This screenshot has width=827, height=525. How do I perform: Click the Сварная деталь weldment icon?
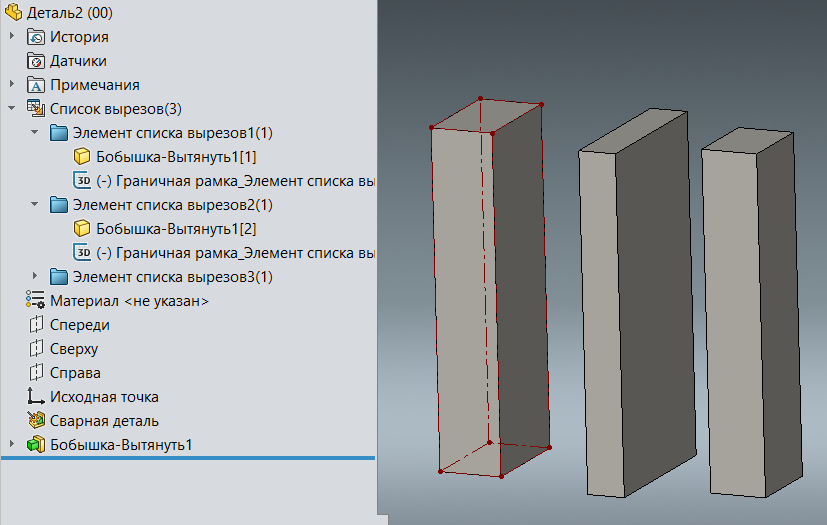pyautogui.click(x=36, y=421)
